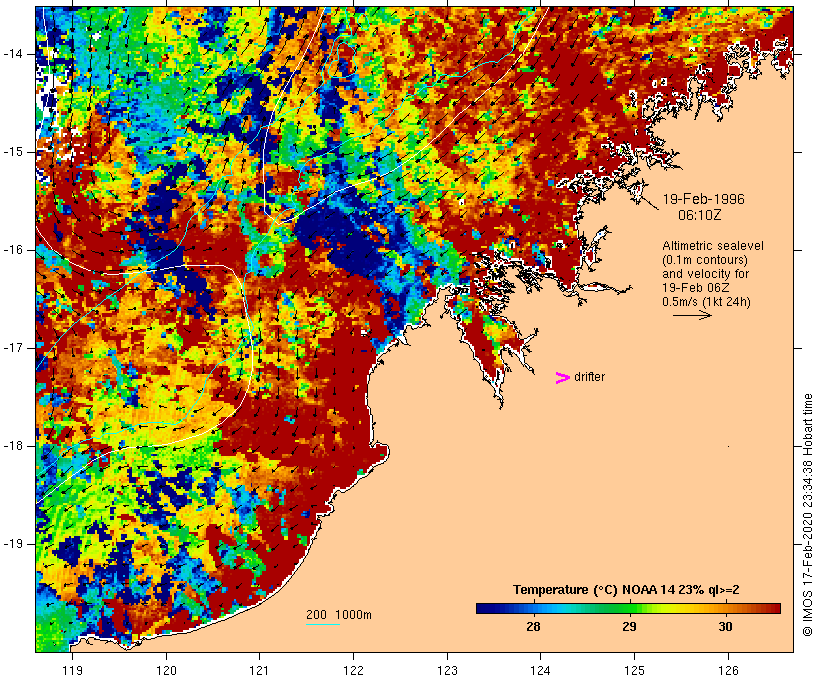
Task: Click the "Altimetric sealevel" caption line
Action: click(x=713, y=246)
